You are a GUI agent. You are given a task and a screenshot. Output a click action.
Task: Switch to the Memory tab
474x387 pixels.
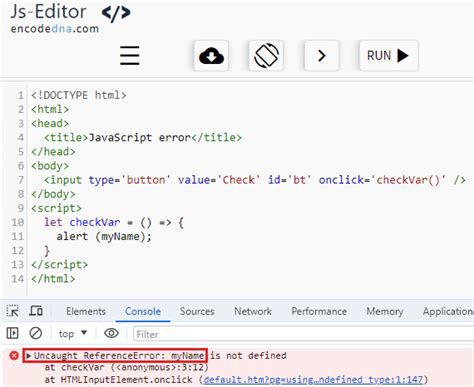pos(385,311)
